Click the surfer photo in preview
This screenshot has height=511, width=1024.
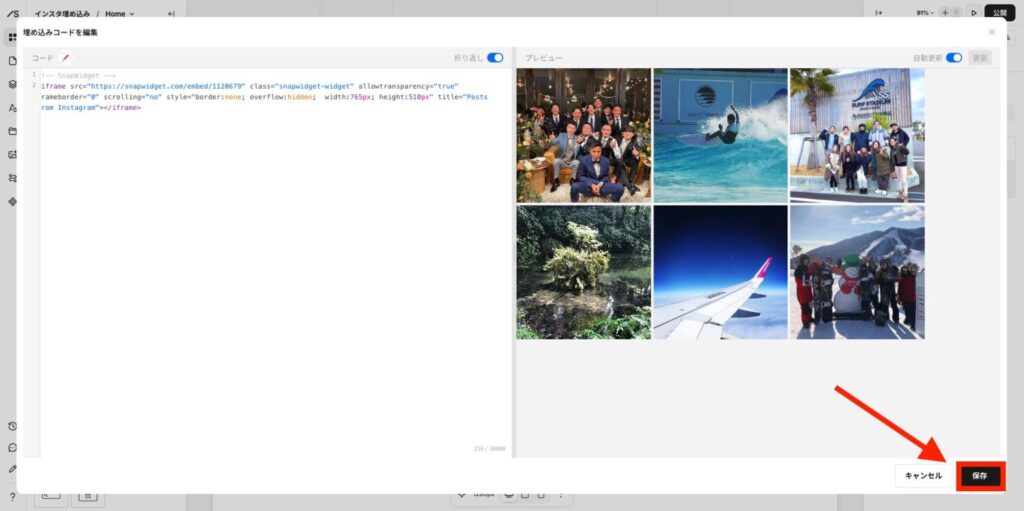pos(720,135)
